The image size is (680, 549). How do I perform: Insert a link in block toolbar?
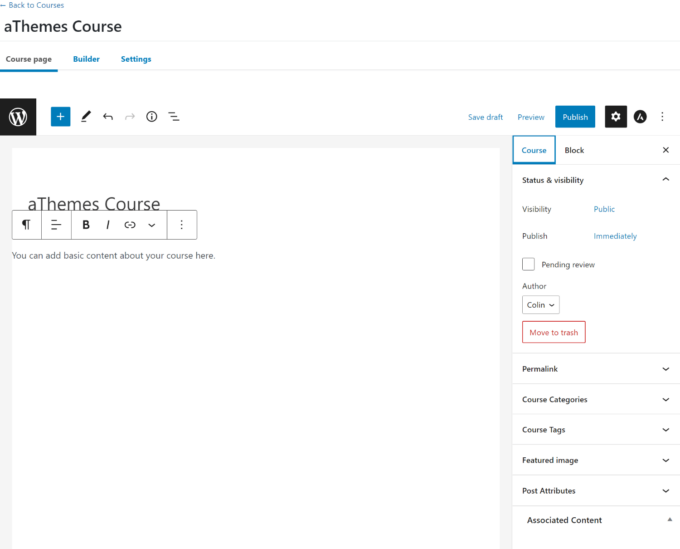[130, 225]
